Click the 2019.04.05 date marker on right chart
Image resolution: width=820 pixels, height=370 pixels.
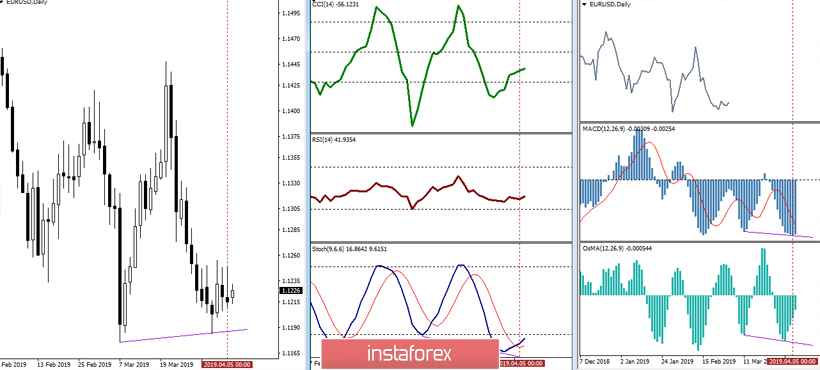click(x=792, y=361)
